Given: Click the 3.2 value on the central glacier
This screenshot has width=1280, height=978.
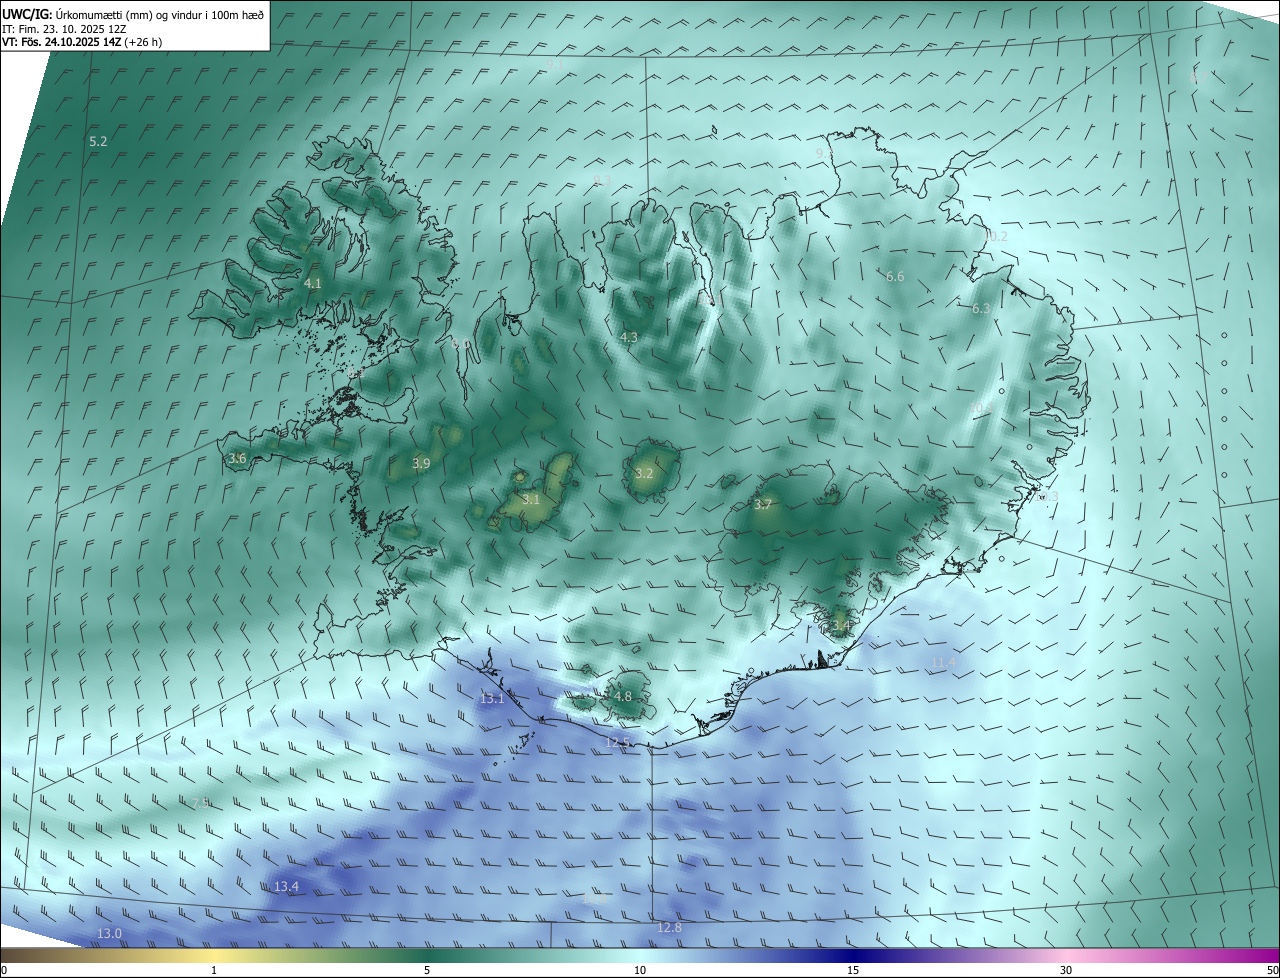Looking at the screenshot, I should click(x=644, y=473).
